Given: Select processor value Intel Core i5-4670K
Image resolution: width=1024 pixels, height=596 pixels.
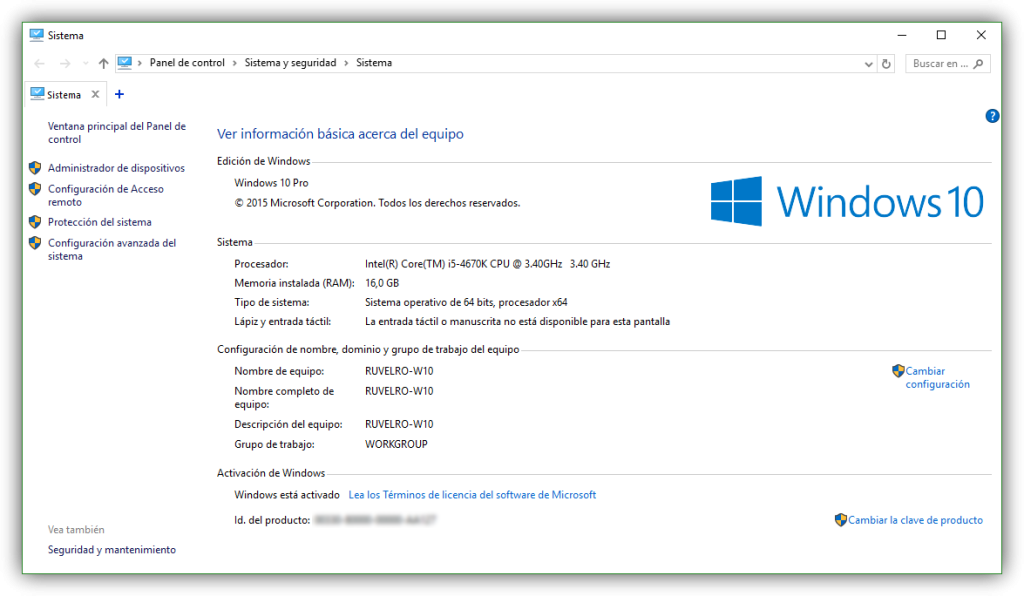Looking at the screenshot, I should point(487,264).
